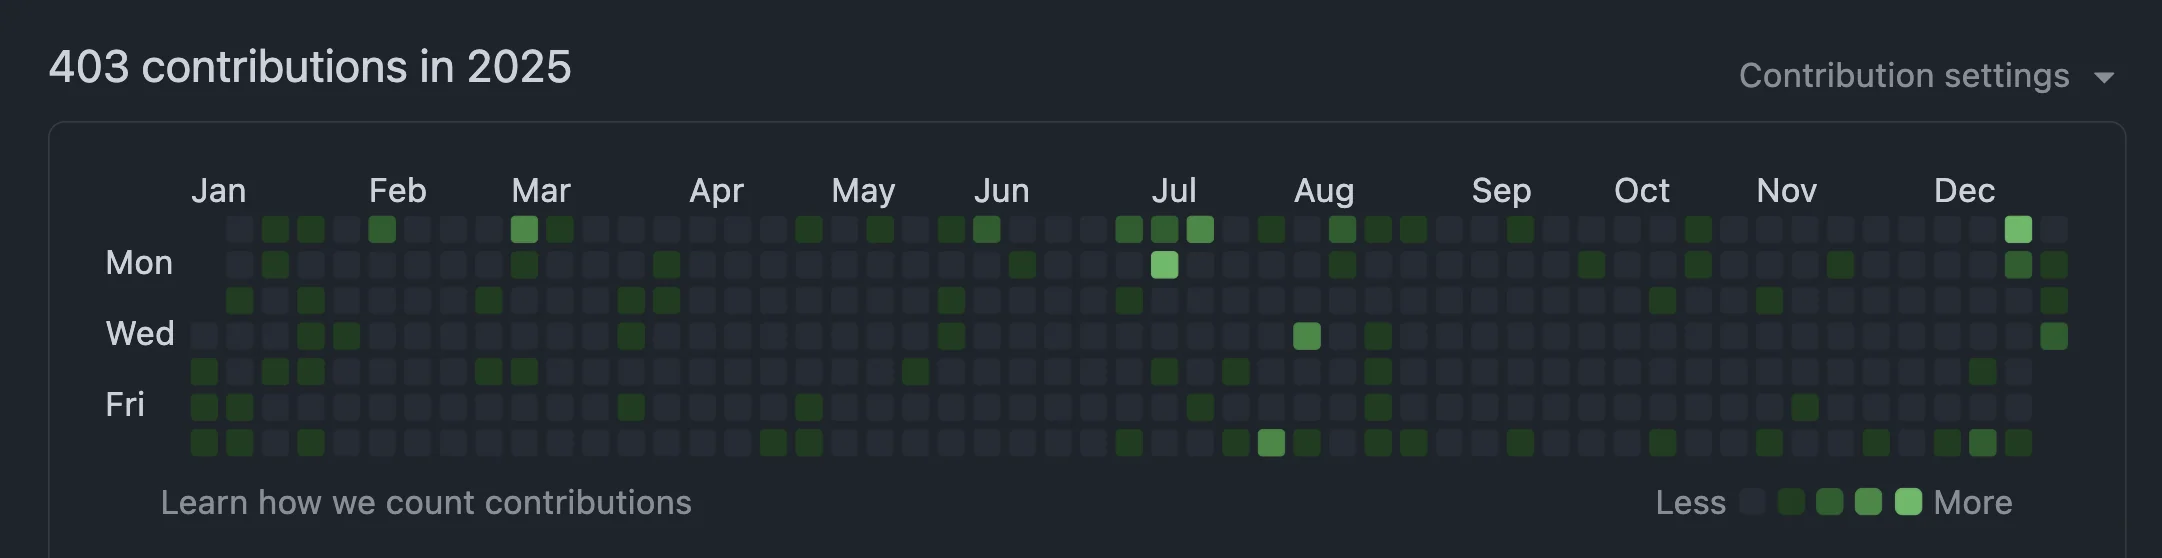The image size is (2162, 558).
Task: Click the bright Wednesday cell in August
Action: [1307, 336]
